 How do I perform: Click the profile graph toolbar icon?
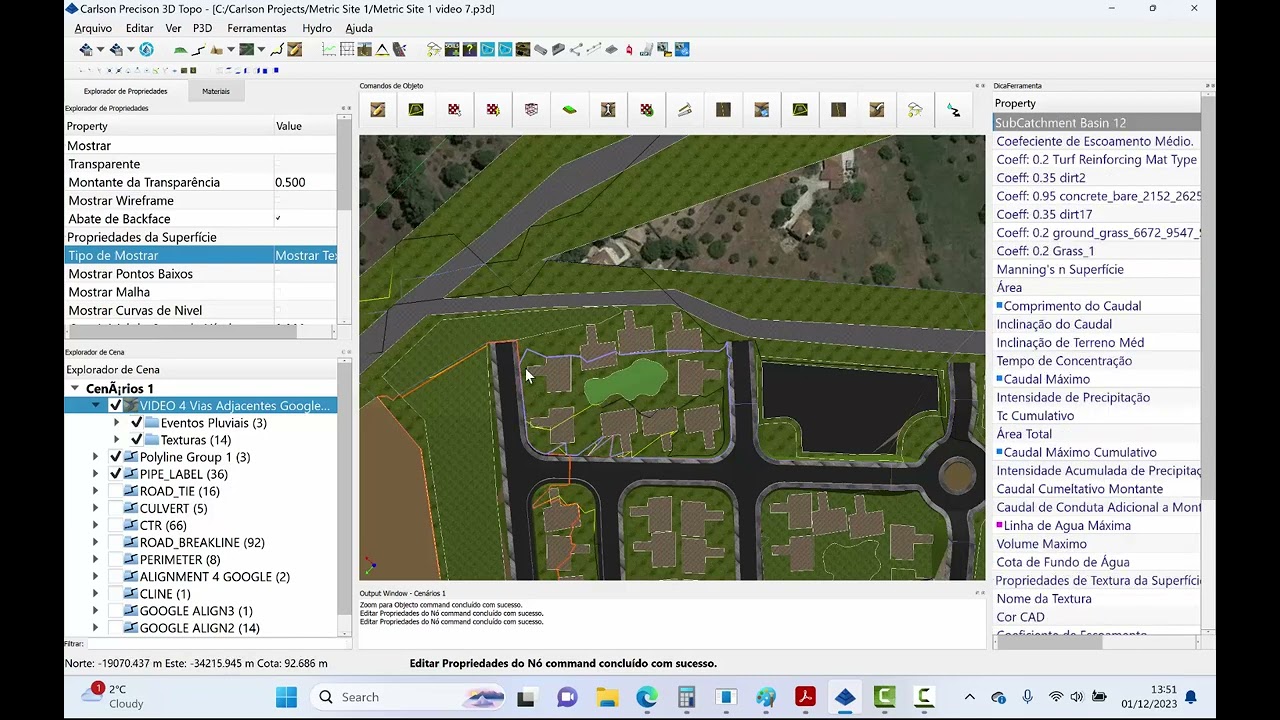point(329,49)
